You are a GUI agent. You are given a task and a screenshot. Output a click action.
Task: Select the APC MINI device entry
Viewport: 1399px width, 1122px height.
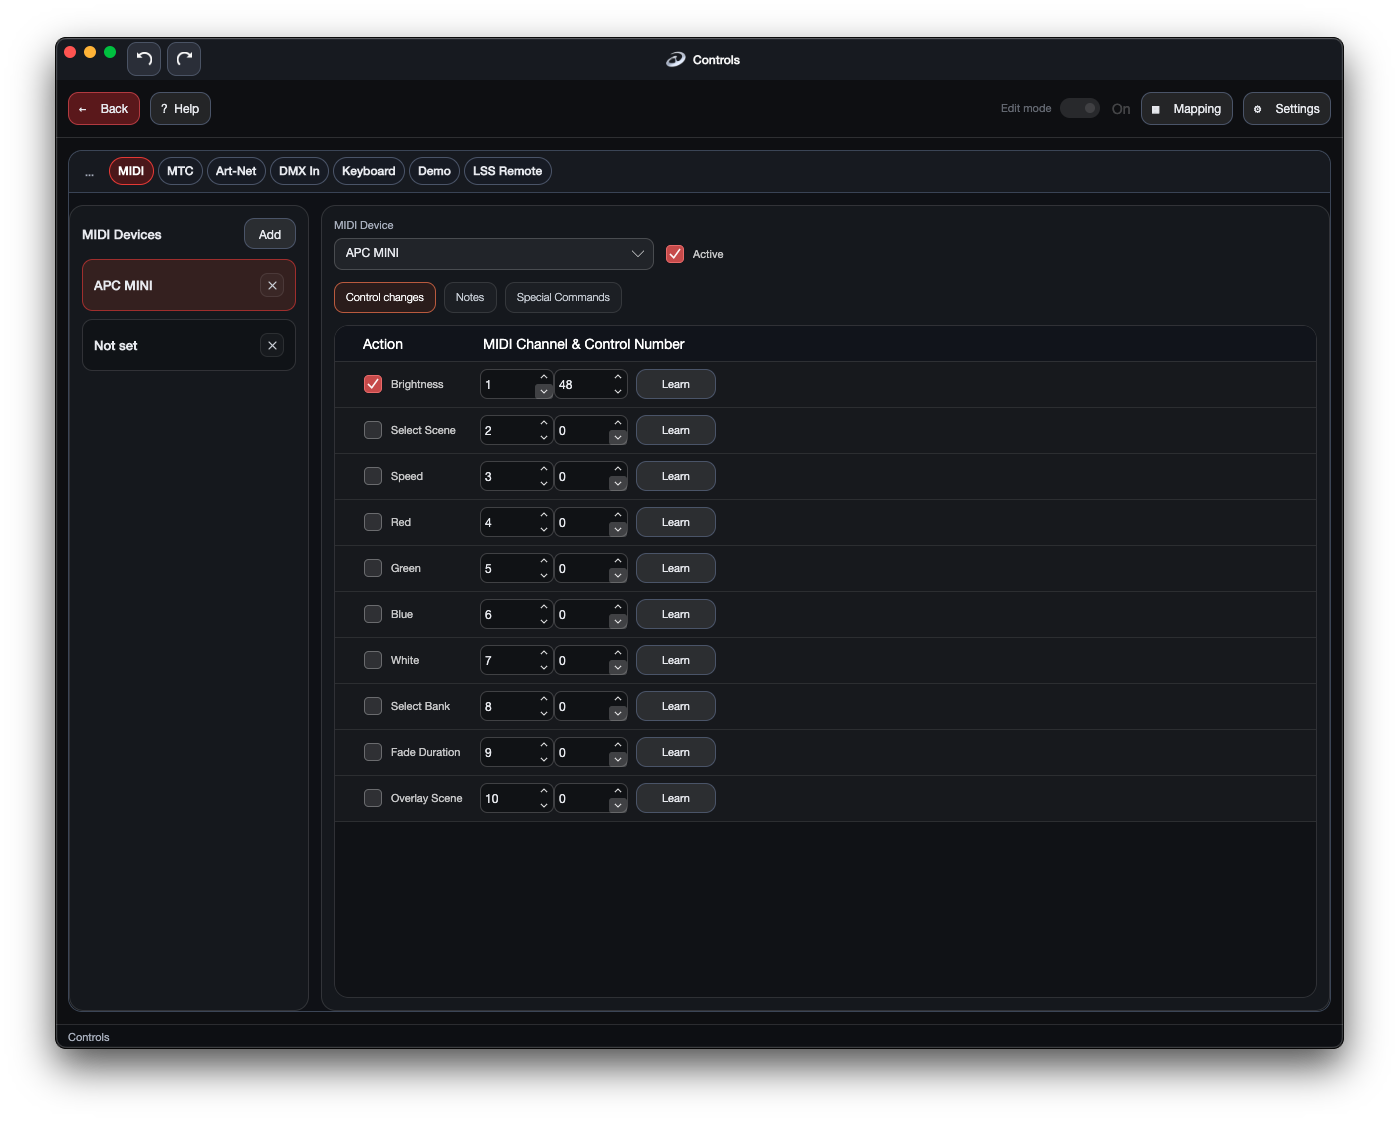pos(189,285)
